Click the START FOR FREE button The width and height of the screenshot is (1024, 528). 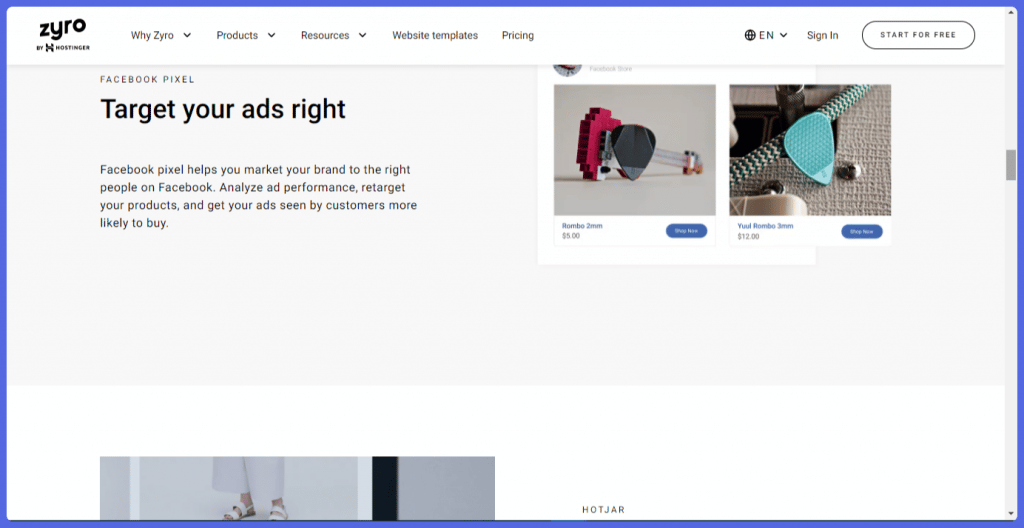click(x=918, y=35)
